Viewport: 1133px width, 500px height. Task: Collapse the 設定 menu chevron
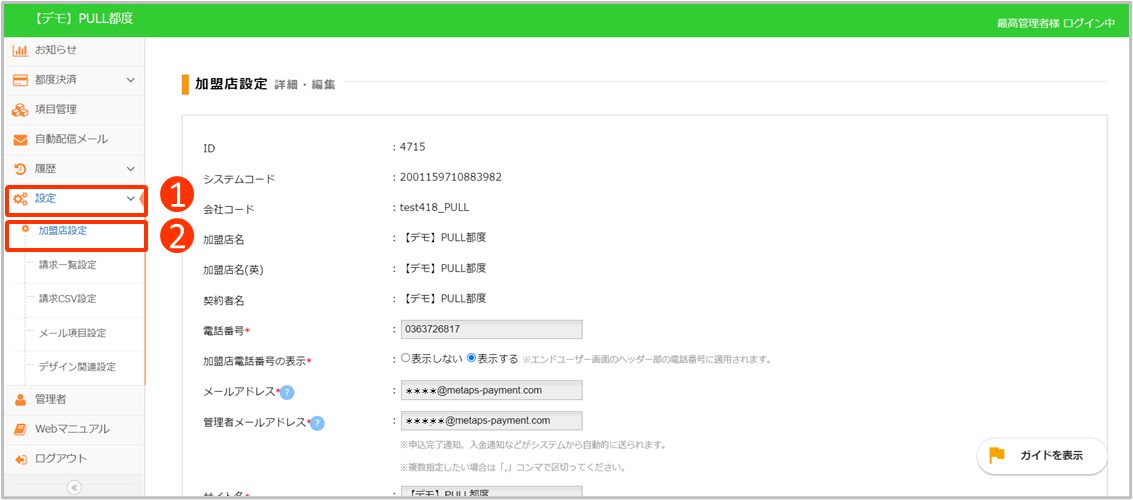pyautogui.click(x=130, y=199)
